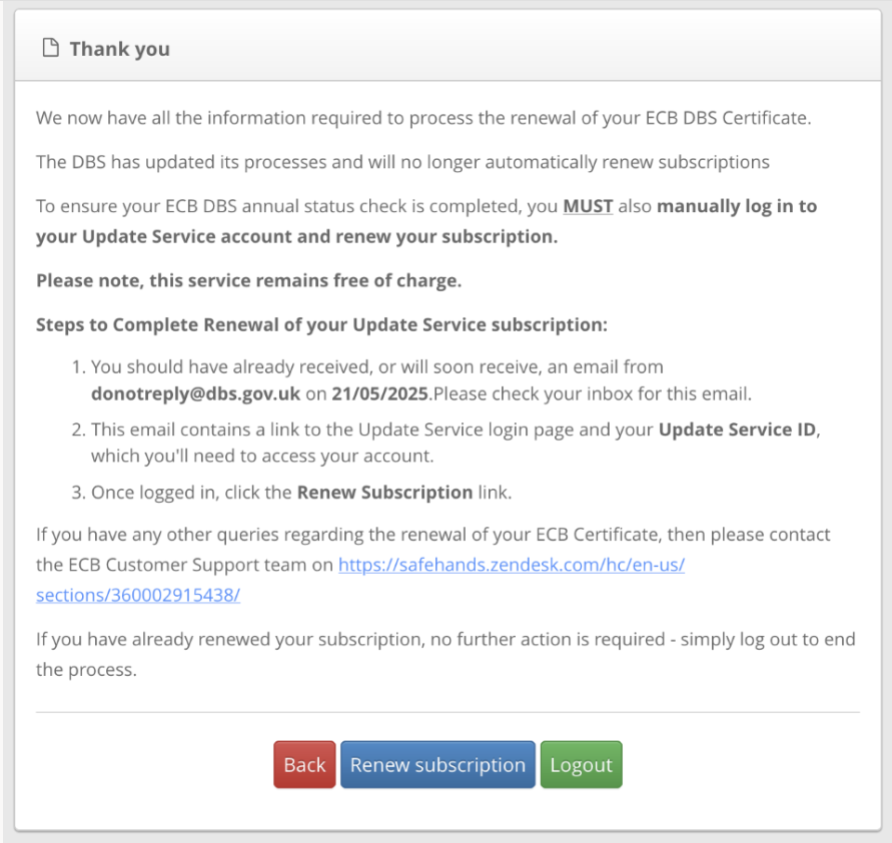
Task: Click the Thank you panel heading
Action: click(119, 49)
